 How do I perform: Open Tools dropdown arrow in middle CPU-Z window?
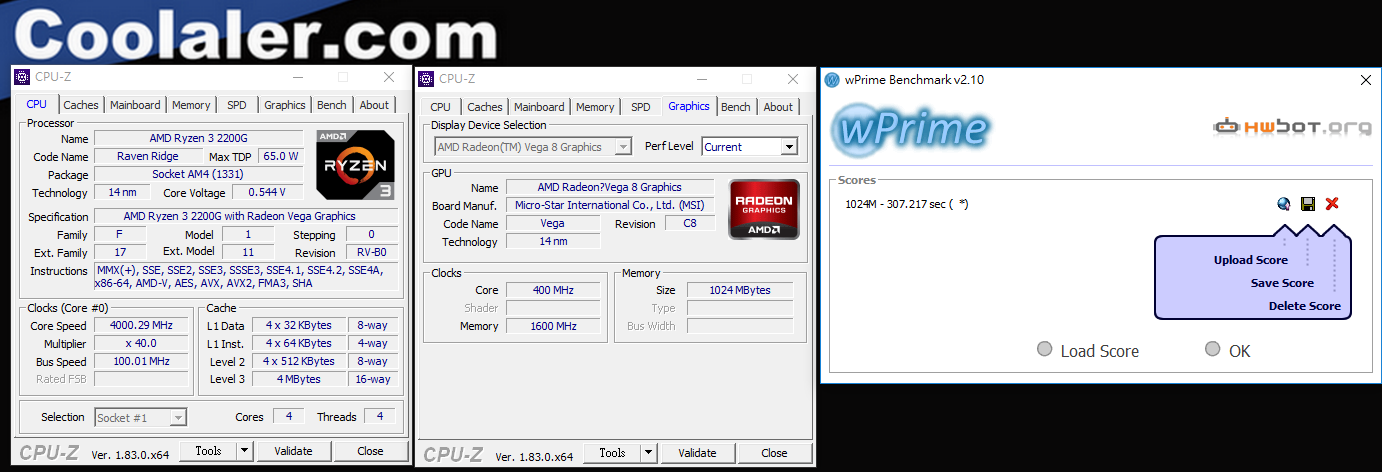tap(649, 453)
